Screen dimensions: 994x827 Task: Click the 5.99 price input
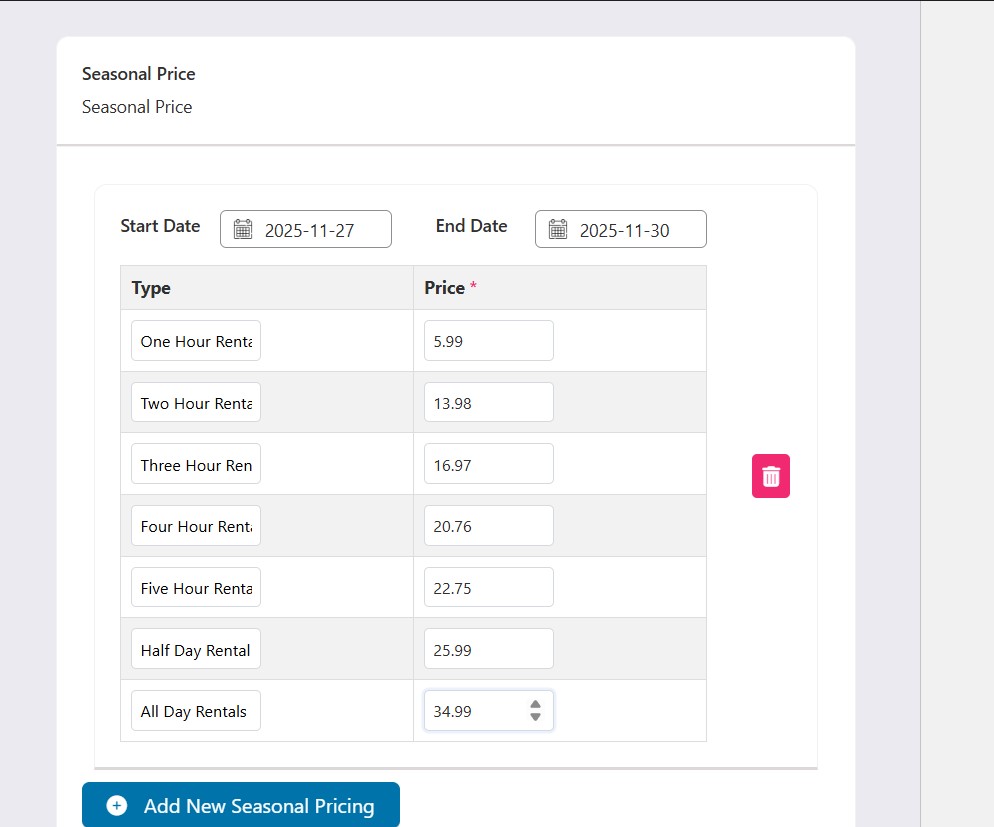click(x=488, y=341)
